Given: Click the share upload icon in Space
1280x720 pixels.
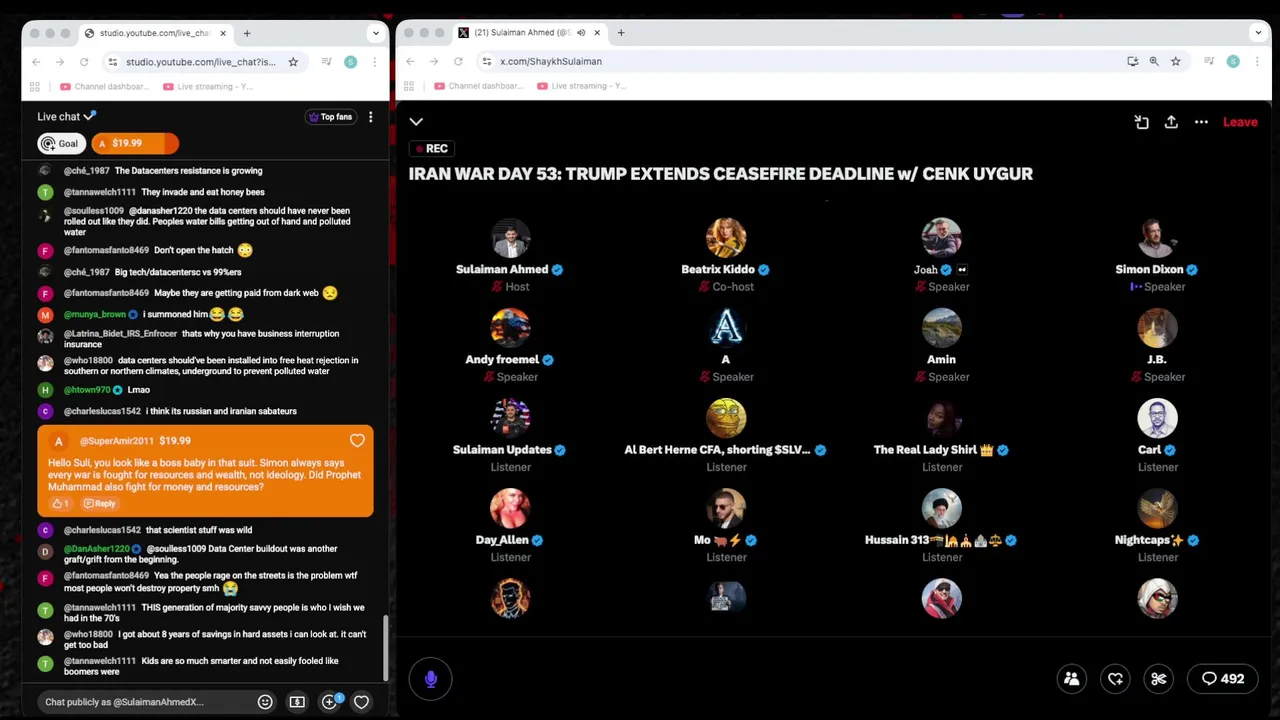Looking at the screenshot, I should pyautogui.click(x=1171, y=122).
